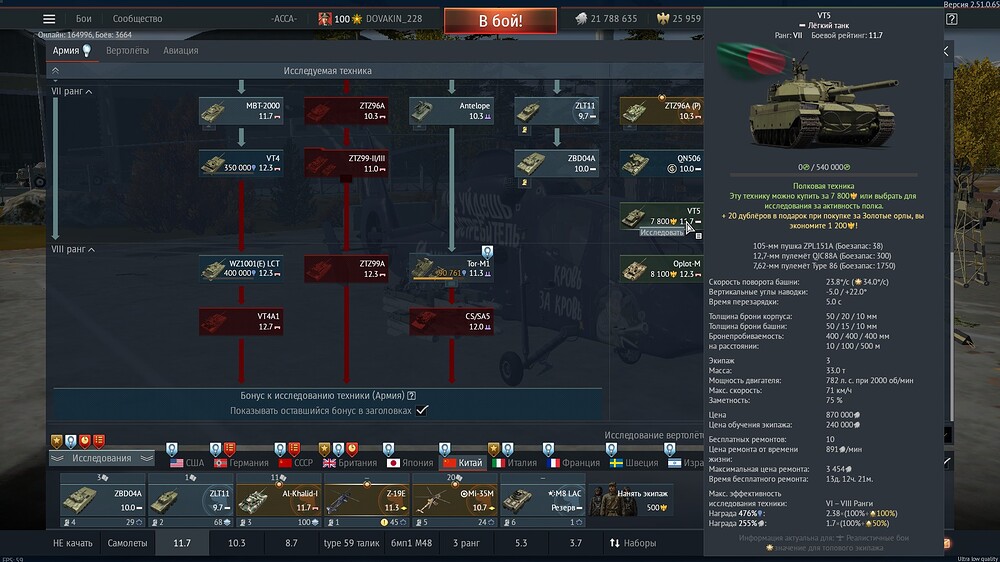Switch to the Авиация tab
The width and height of the screenshot is (1000, 562).
pos(180,50)
